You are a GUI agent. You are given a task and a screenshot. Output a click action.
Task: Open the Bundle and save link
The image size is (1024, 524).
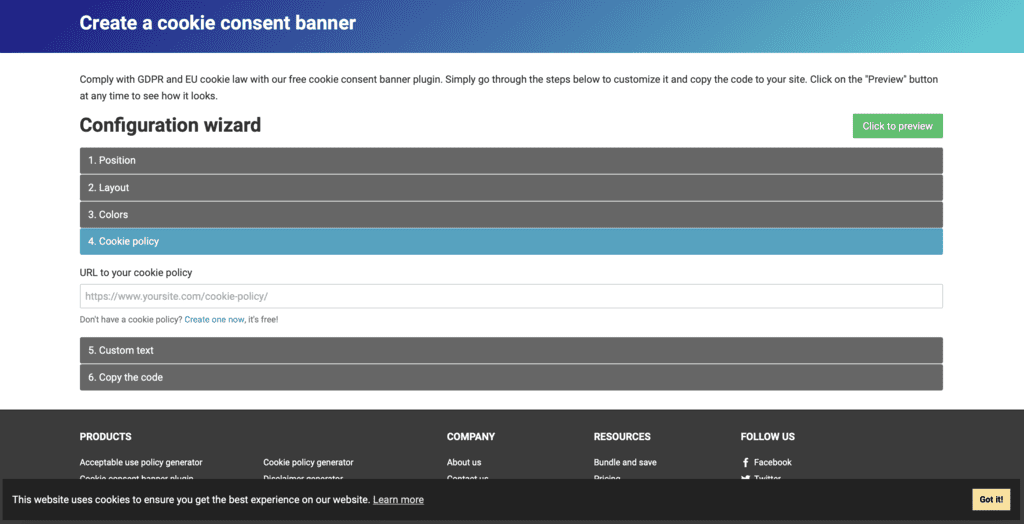point(625,463)
